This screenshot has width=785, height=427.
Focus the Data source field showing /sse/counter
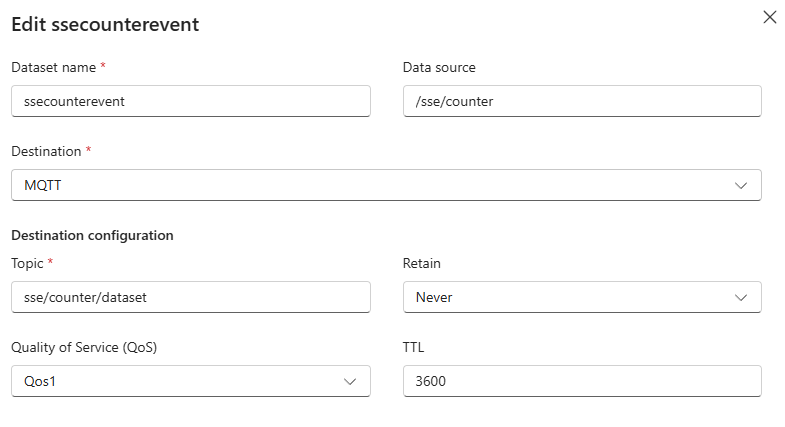pyautogui.click(x=582, y=101)
